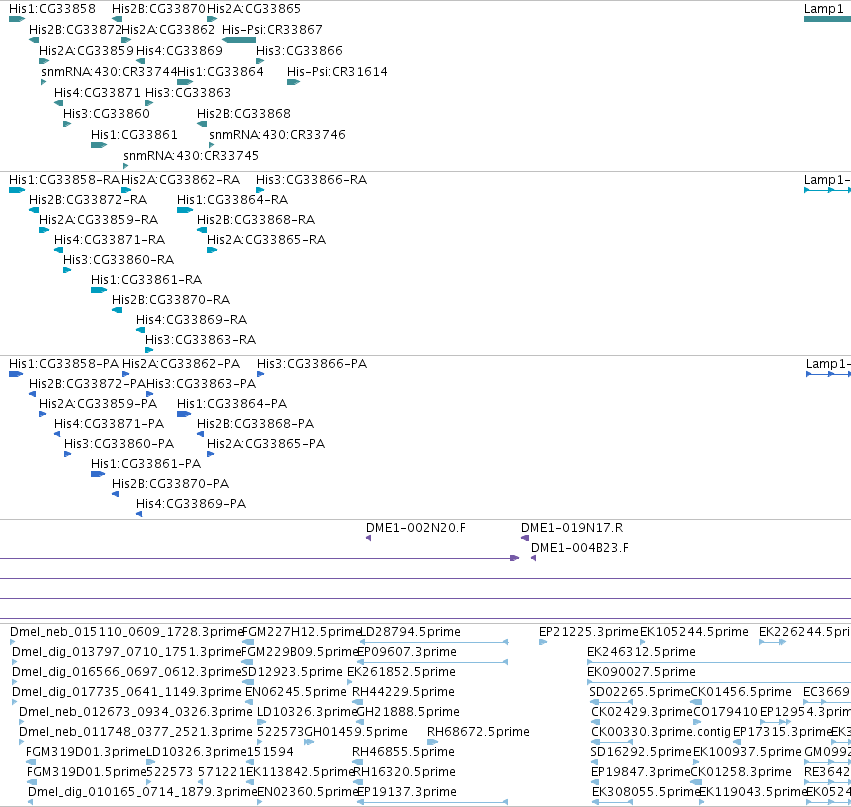Click protein His1:CG33858-PA
The image size is (851, 807).
click(63, 364)
